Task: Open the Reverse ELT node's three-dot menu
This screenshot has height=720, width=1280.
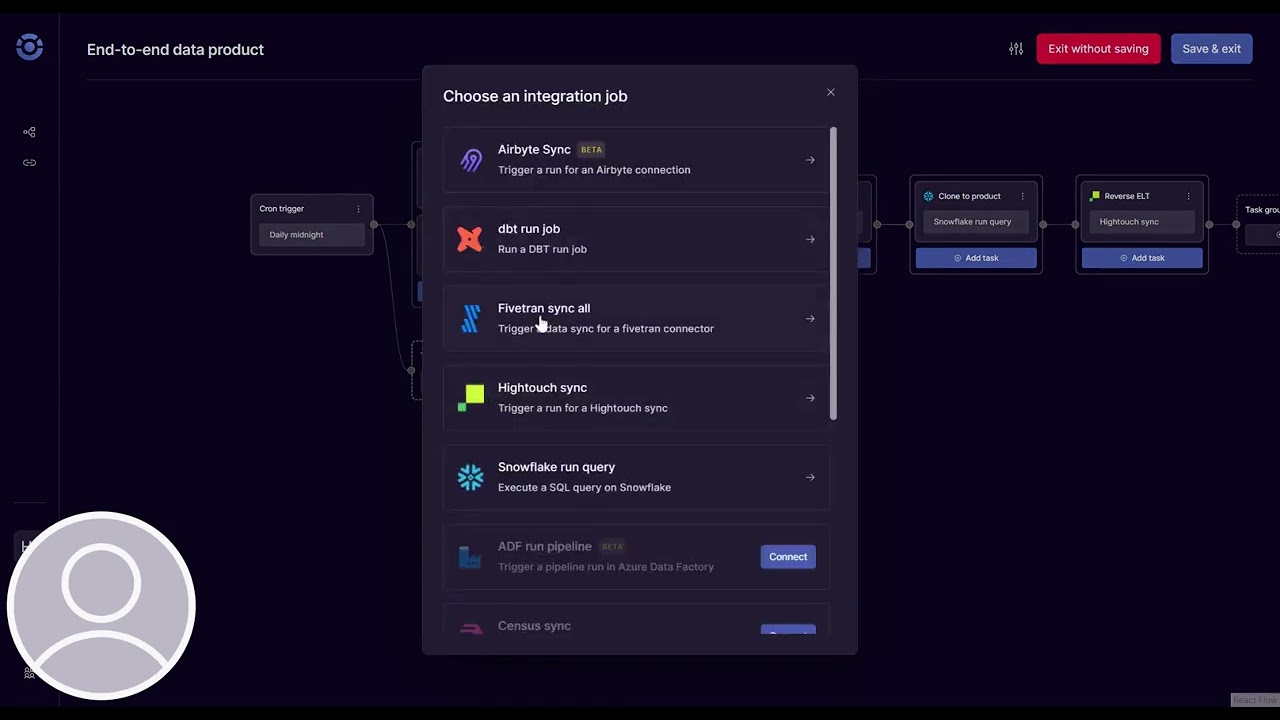Action: [1188, 196]
